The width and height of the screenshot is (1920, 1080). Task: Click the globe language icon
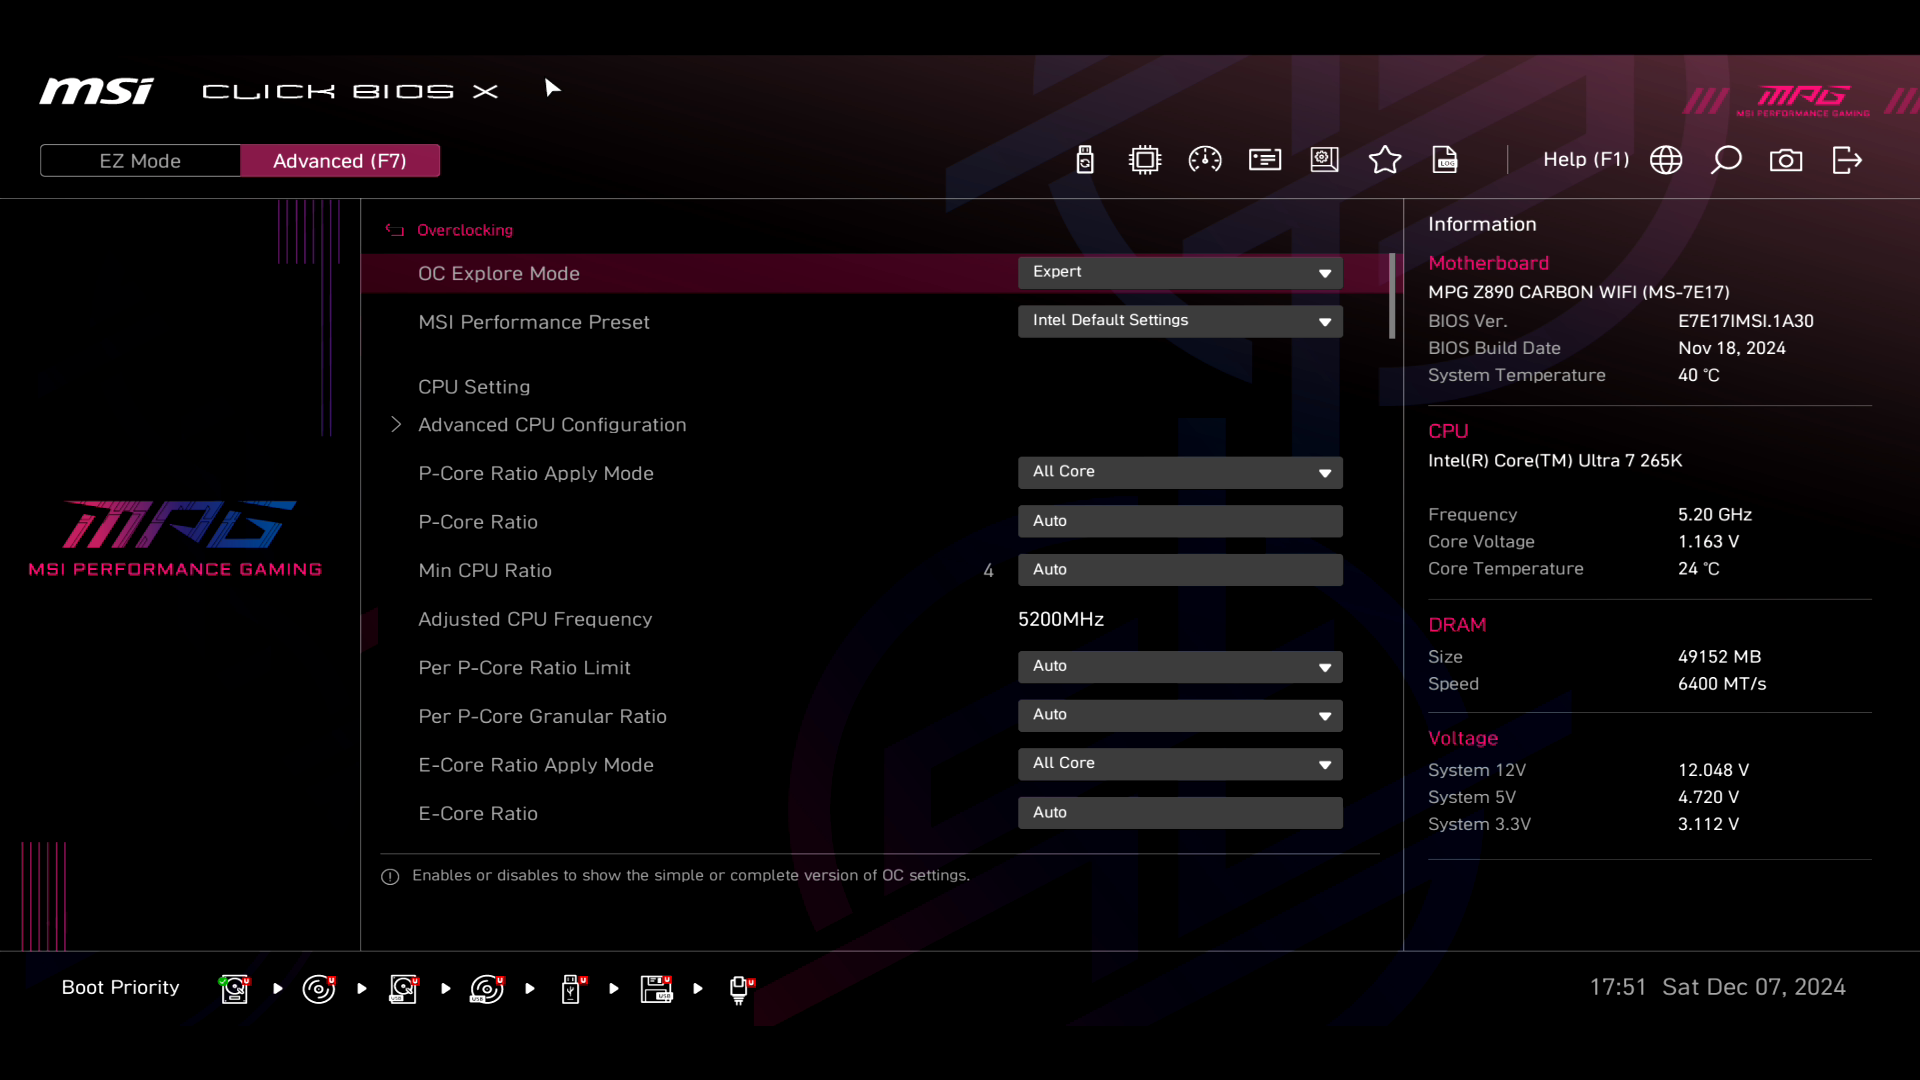pos(1666,160)
